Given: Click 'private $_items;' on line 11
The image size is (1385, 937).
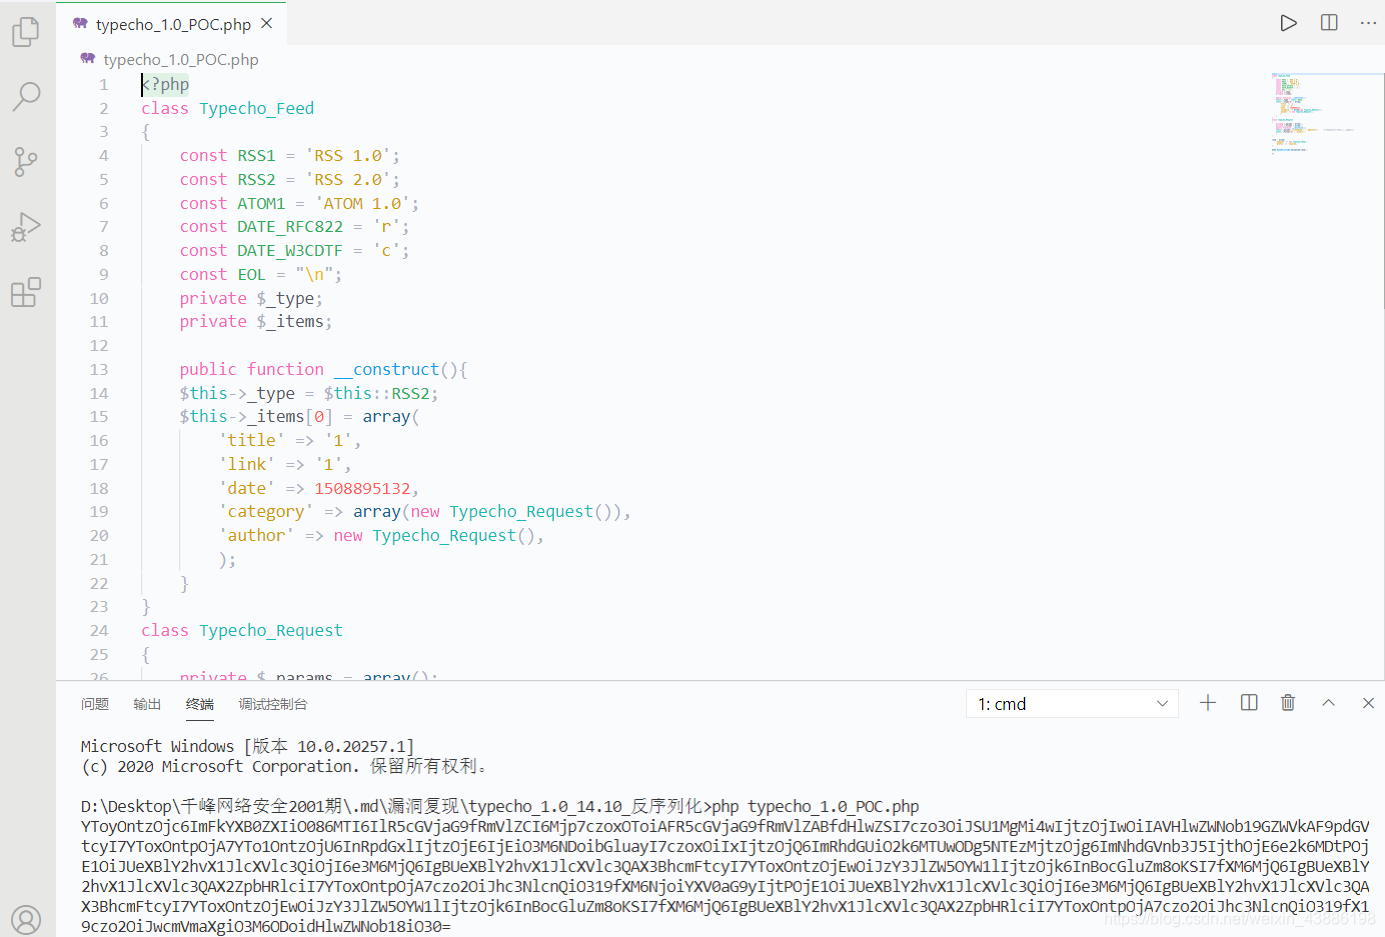Looking at the screenshot, I should [x=256, y=322].
